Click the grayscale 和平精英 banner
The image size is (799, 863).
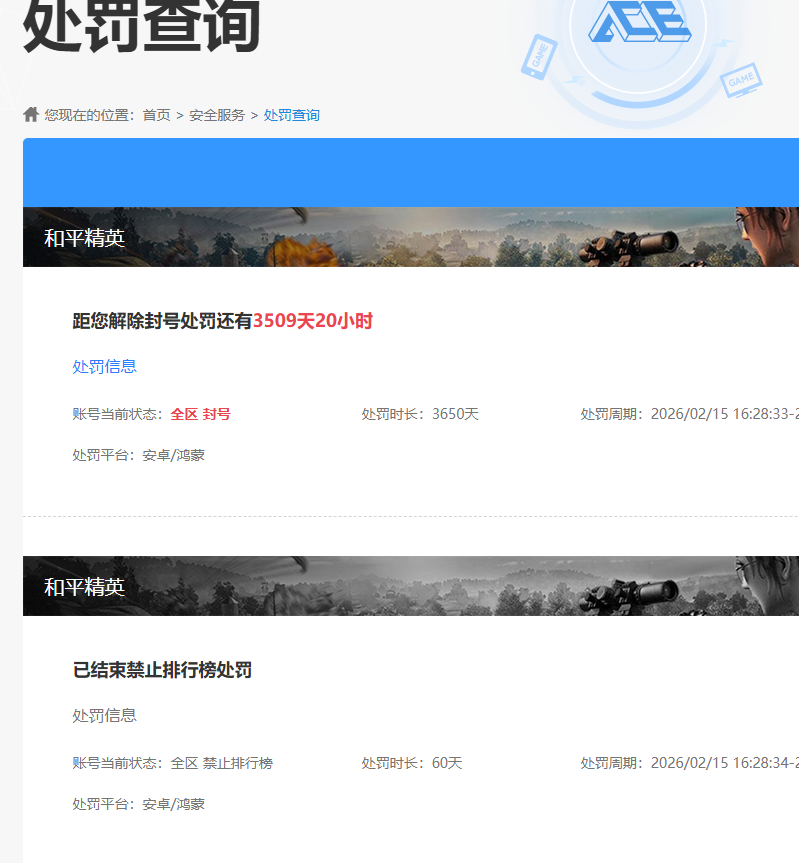[411, 586]
